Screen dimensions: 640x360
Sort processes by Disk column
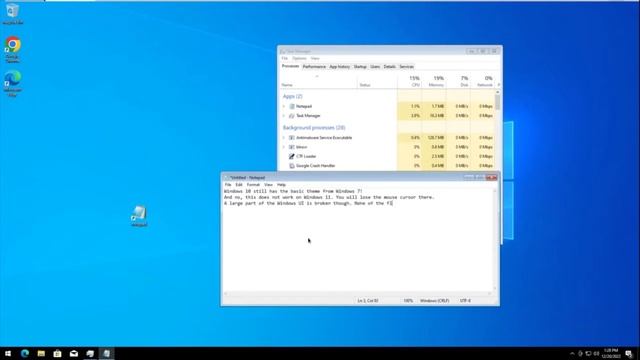point(458,81)
